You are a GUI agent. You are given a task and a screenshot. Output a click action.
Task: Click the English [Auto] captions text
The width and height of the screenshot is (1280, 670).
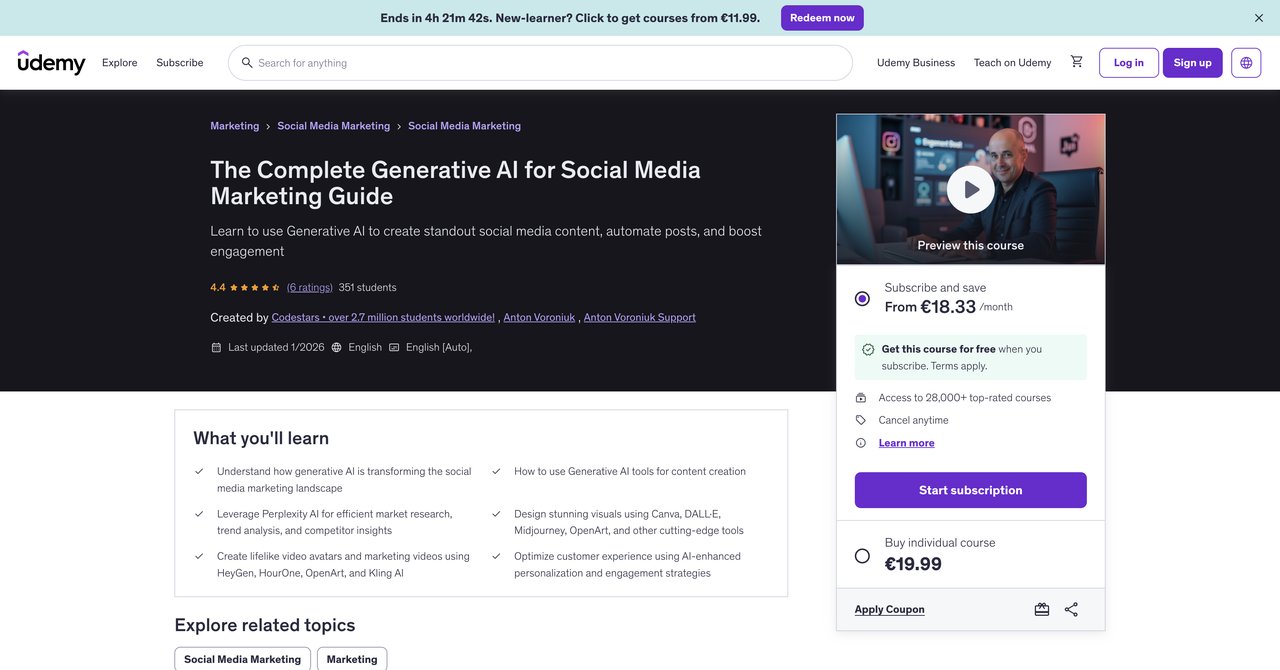coord(438,348)
